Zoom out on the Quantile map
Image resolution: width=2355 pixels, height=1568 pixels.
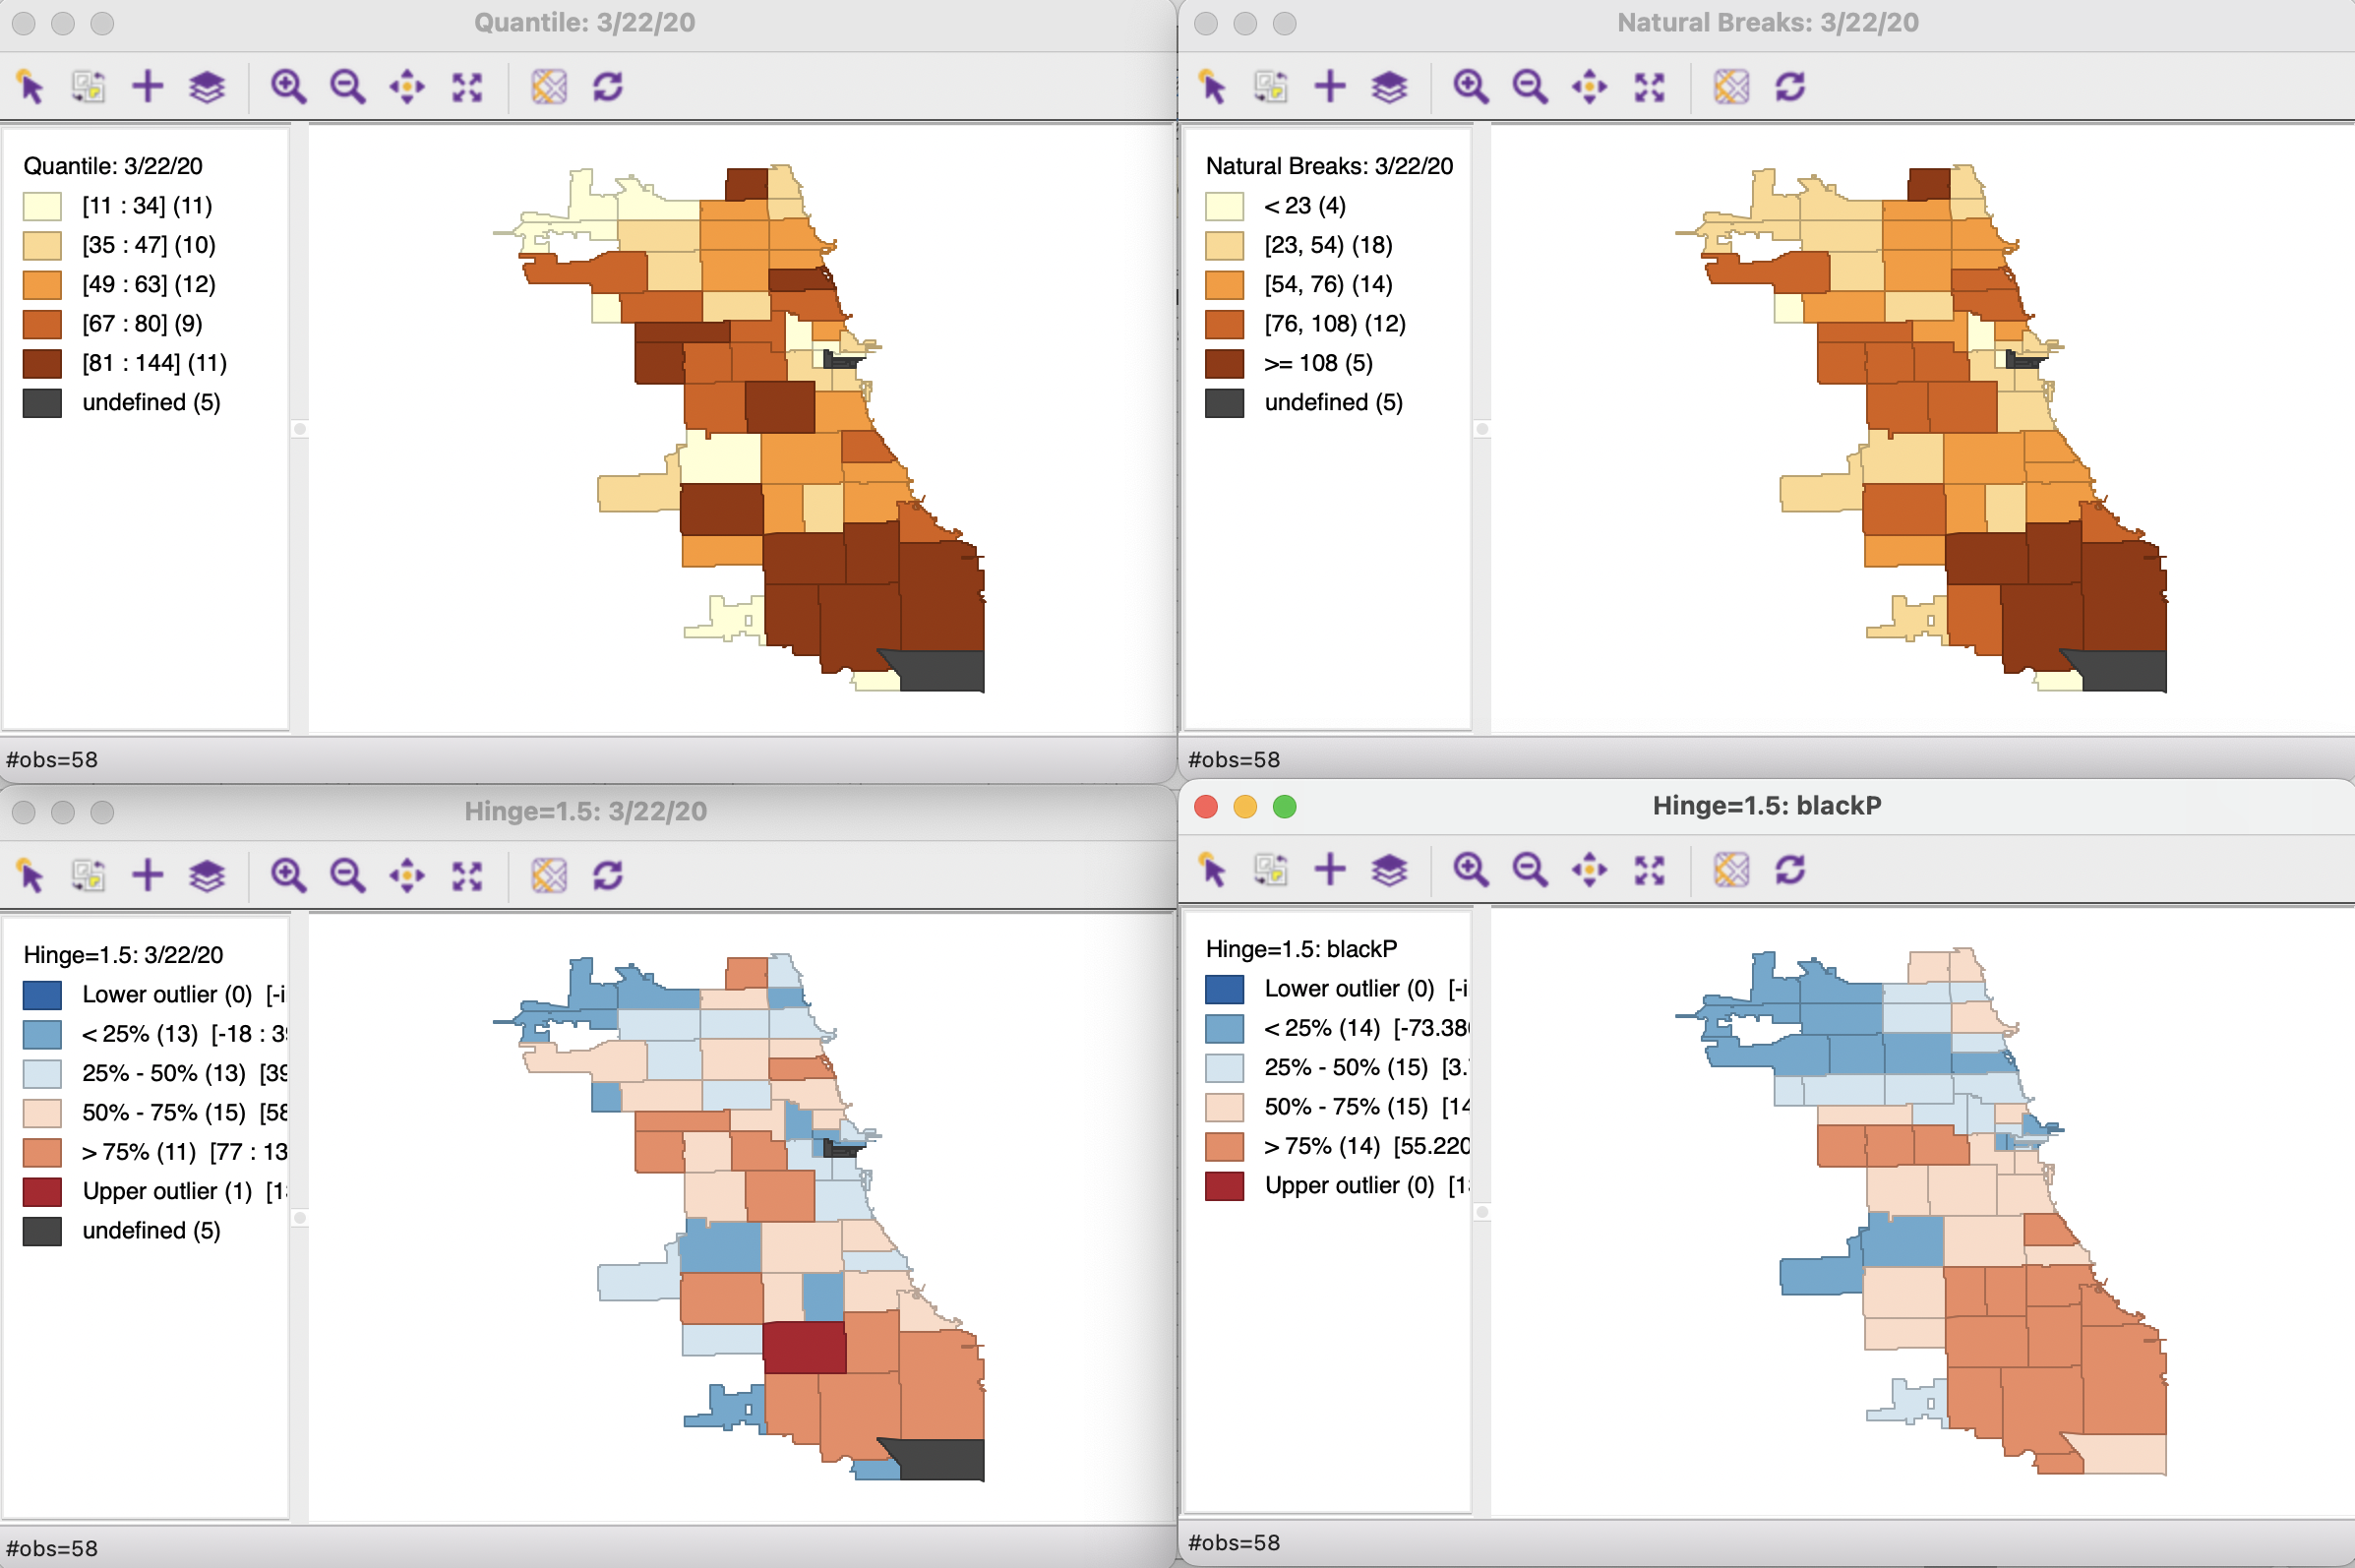coord(348,87)
